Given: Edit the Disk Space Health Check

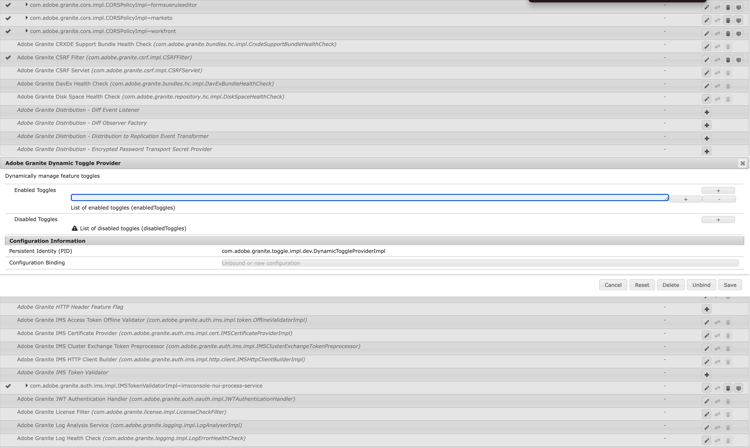Looking at the screenshot, I should 706,99.
